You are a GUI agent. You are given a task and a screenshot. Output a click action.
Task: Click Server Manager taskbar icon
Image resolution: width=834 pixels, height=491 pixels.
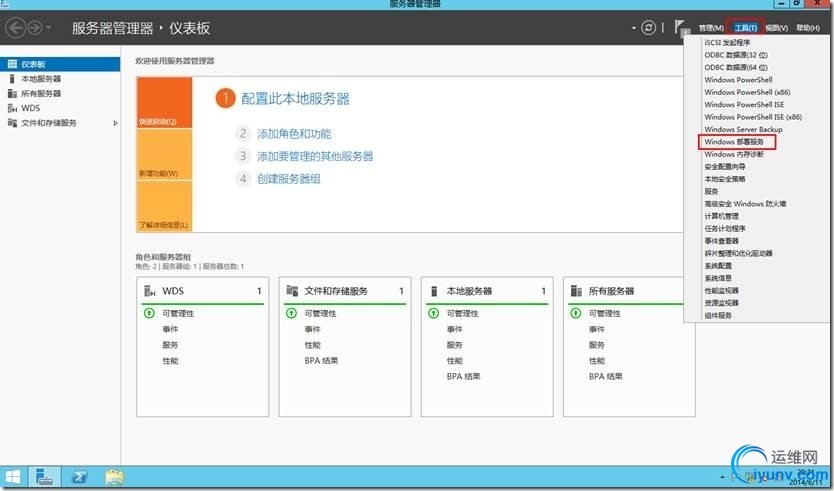tap(44, 477)
